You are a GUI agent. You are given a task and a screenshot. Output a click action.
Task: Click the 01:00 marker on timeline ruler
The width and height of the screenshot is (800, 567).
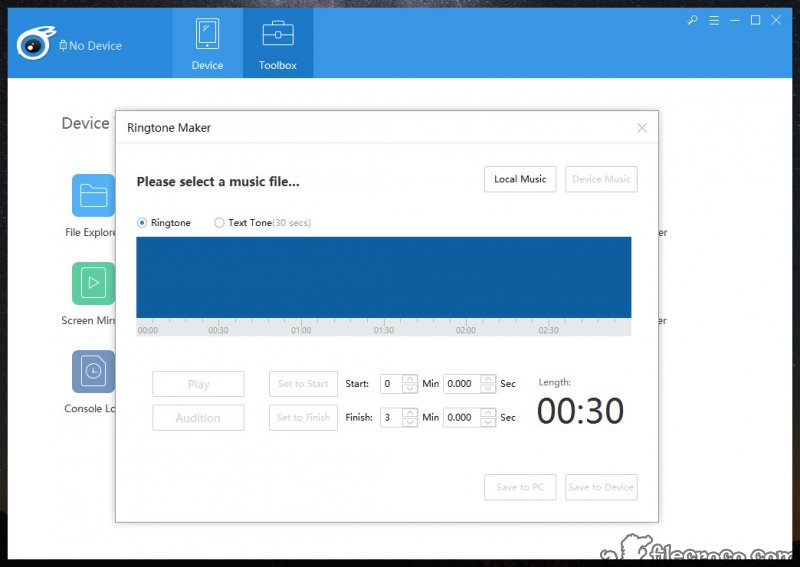pos(301,330)
